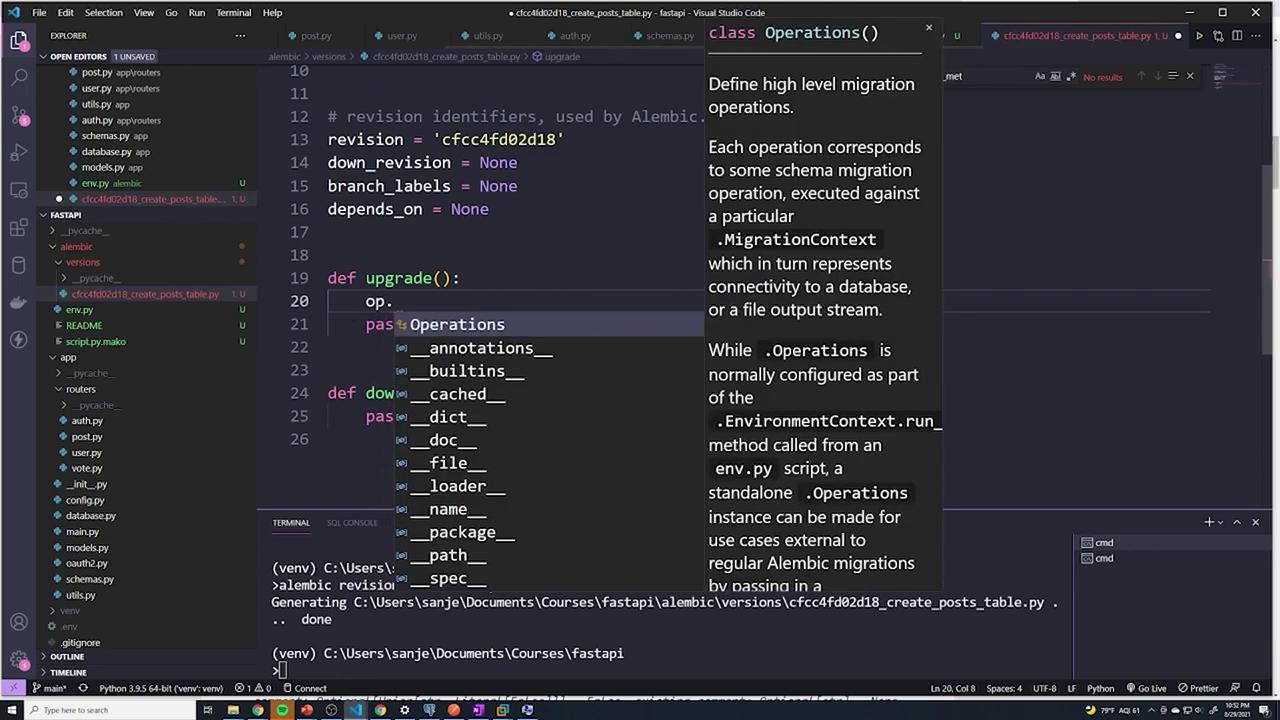
Task: Toggle Use Regular Expression in find widget
Action: [1072, 77]
